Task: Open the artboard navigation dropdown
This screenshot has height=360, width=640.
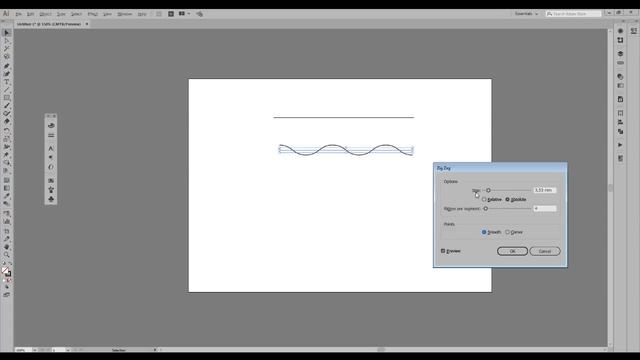Action: [68, 350]
